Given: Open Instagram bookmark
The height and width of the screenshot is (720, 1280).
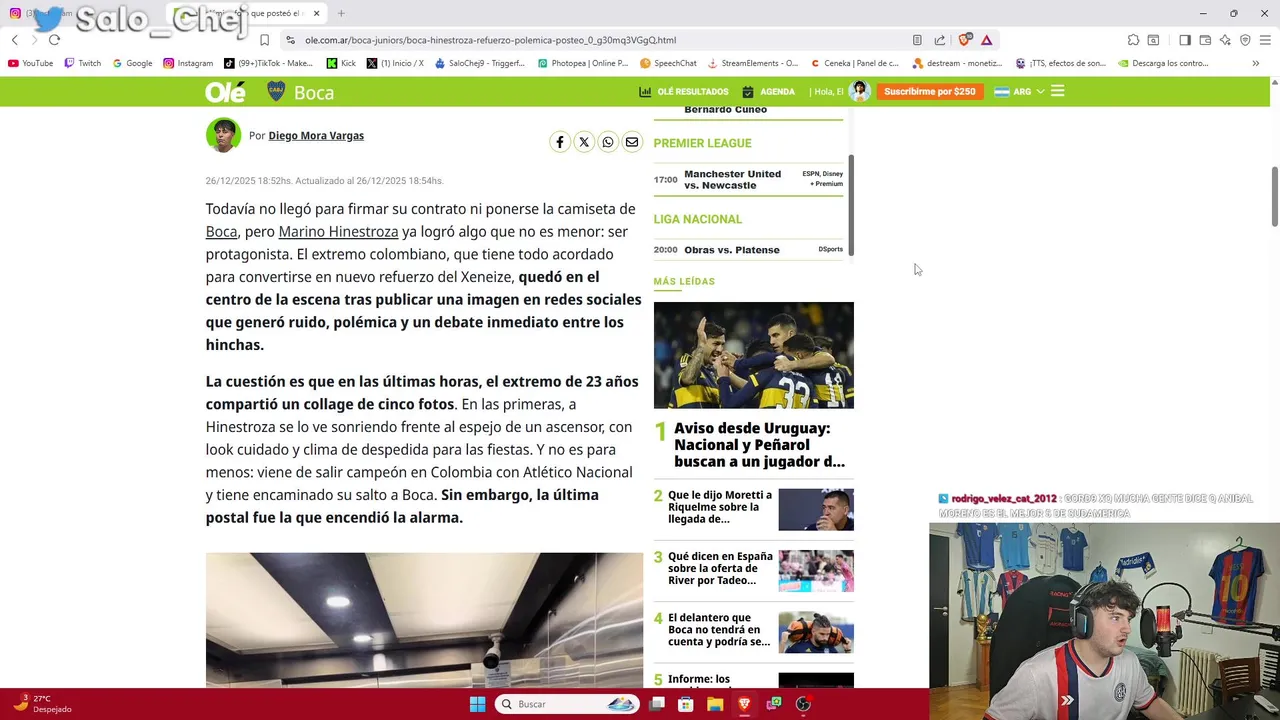Looking at the screenshot, I should [187, 63].
